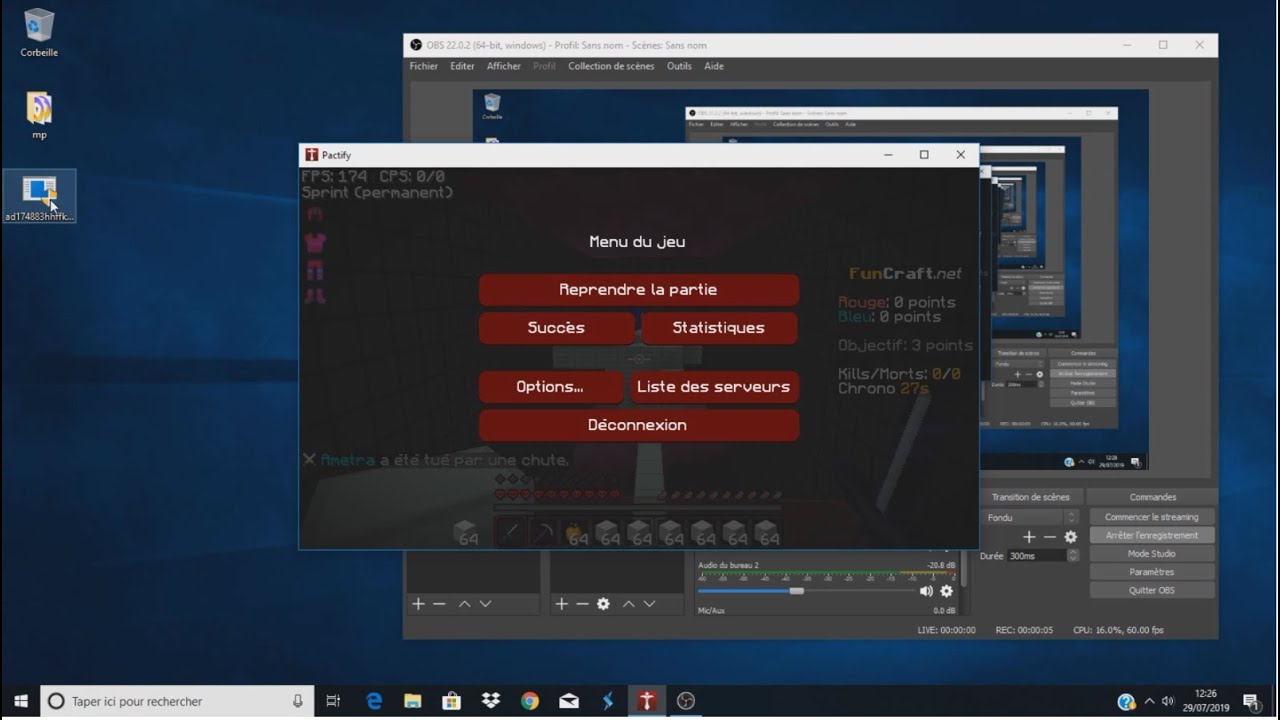
Task: Adjust the Audio du bureau 2 volume slider
Action: (796, 591)
